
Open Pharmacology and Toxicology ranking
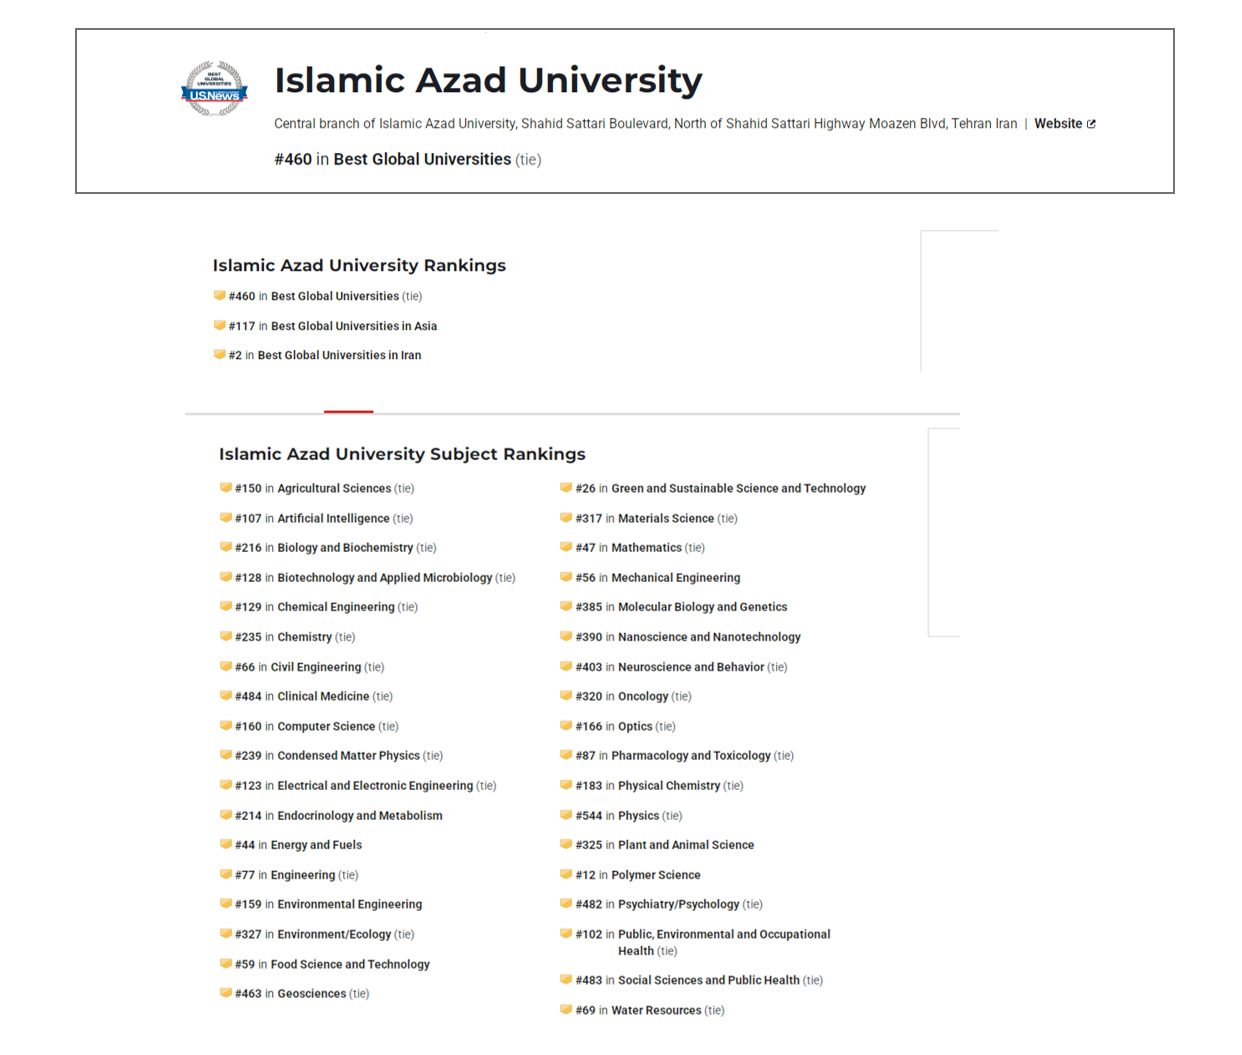coord(691,756)
